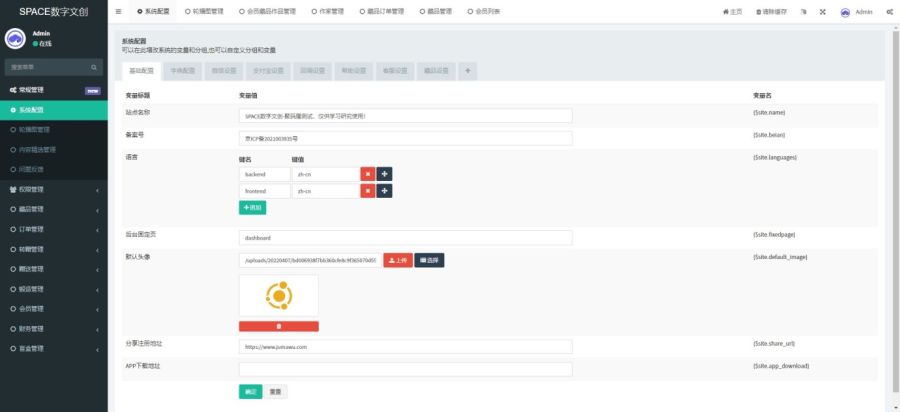Screen dimensions: 900x412
Task: Click the Admin avatar in the top bar
Action: (846, 11)
